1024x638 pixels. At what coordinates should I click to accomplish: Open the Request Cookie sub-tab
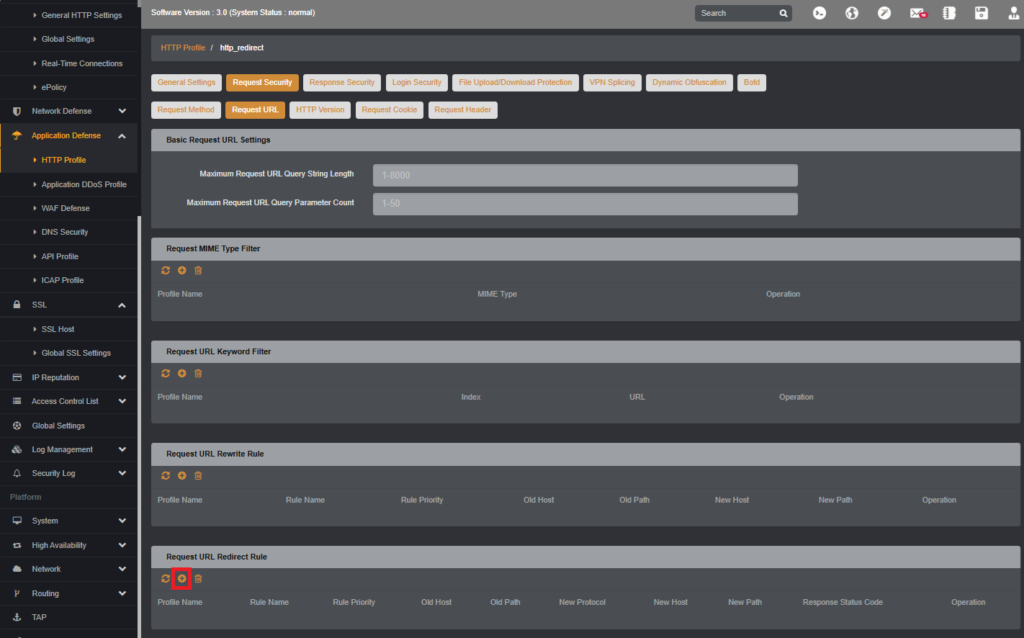(389, 110)
